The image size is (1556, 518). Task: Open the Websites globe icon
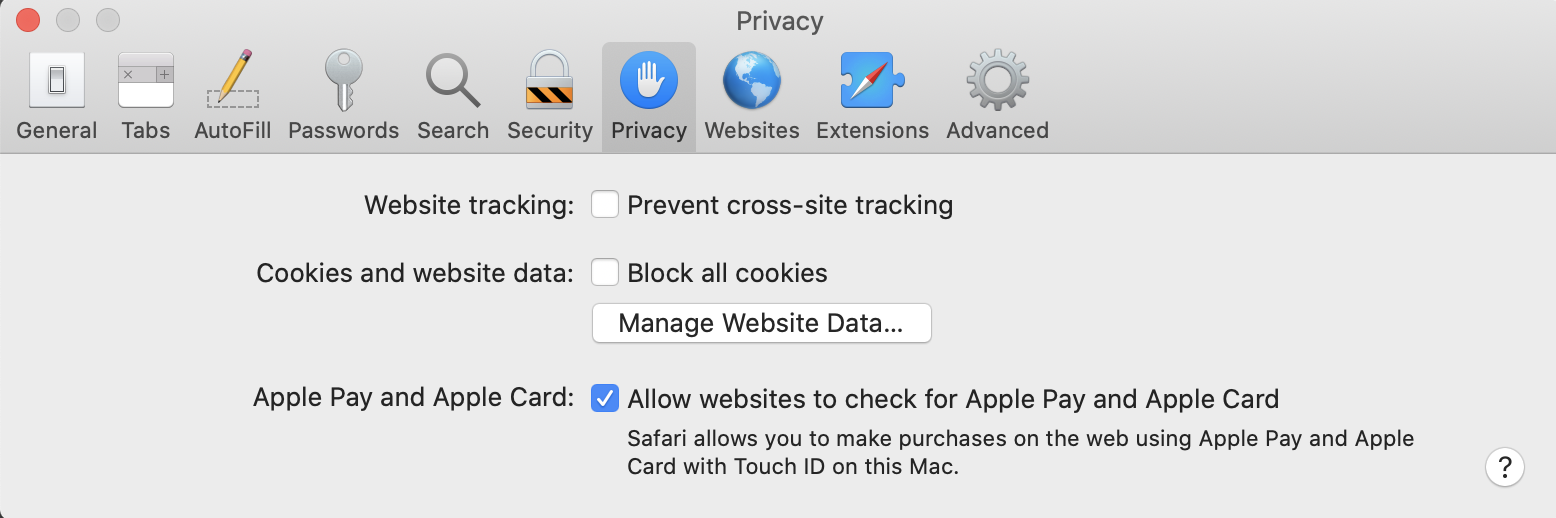pyautogui.click(x=752, y=81)
